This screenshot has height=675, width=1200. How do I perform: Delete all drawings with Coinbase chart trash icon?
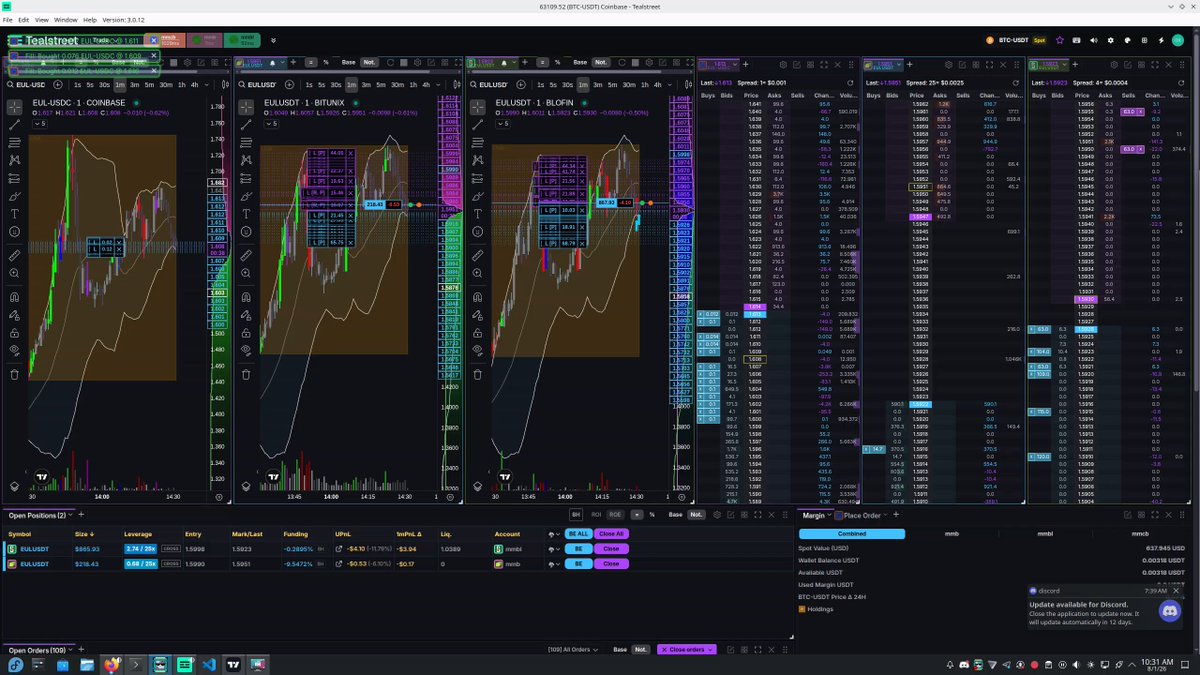click(15, 375)
